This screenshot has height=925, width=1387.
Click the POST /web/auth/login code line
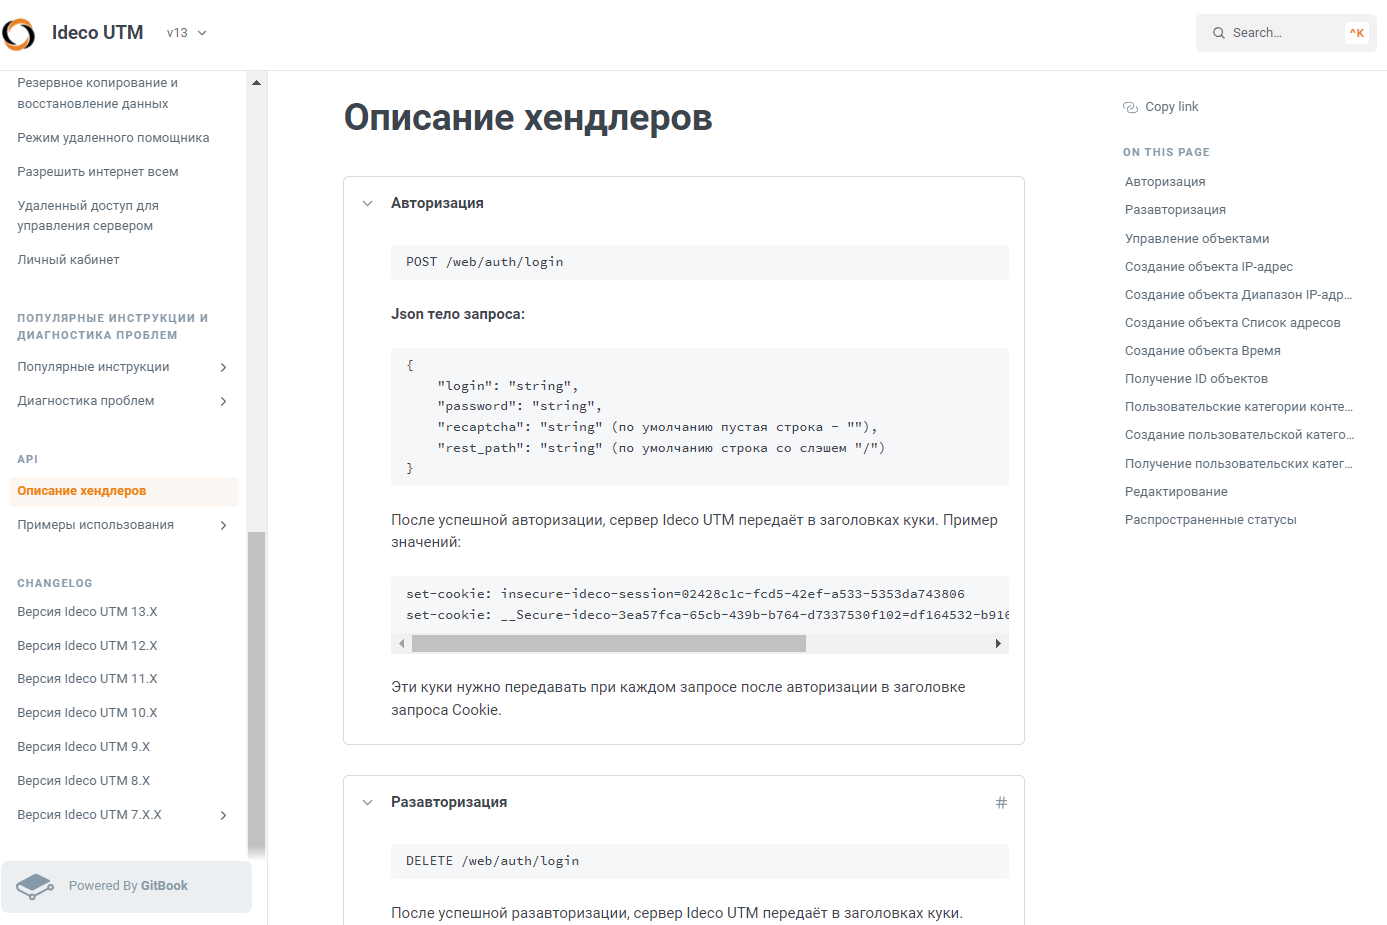[485, 262]
